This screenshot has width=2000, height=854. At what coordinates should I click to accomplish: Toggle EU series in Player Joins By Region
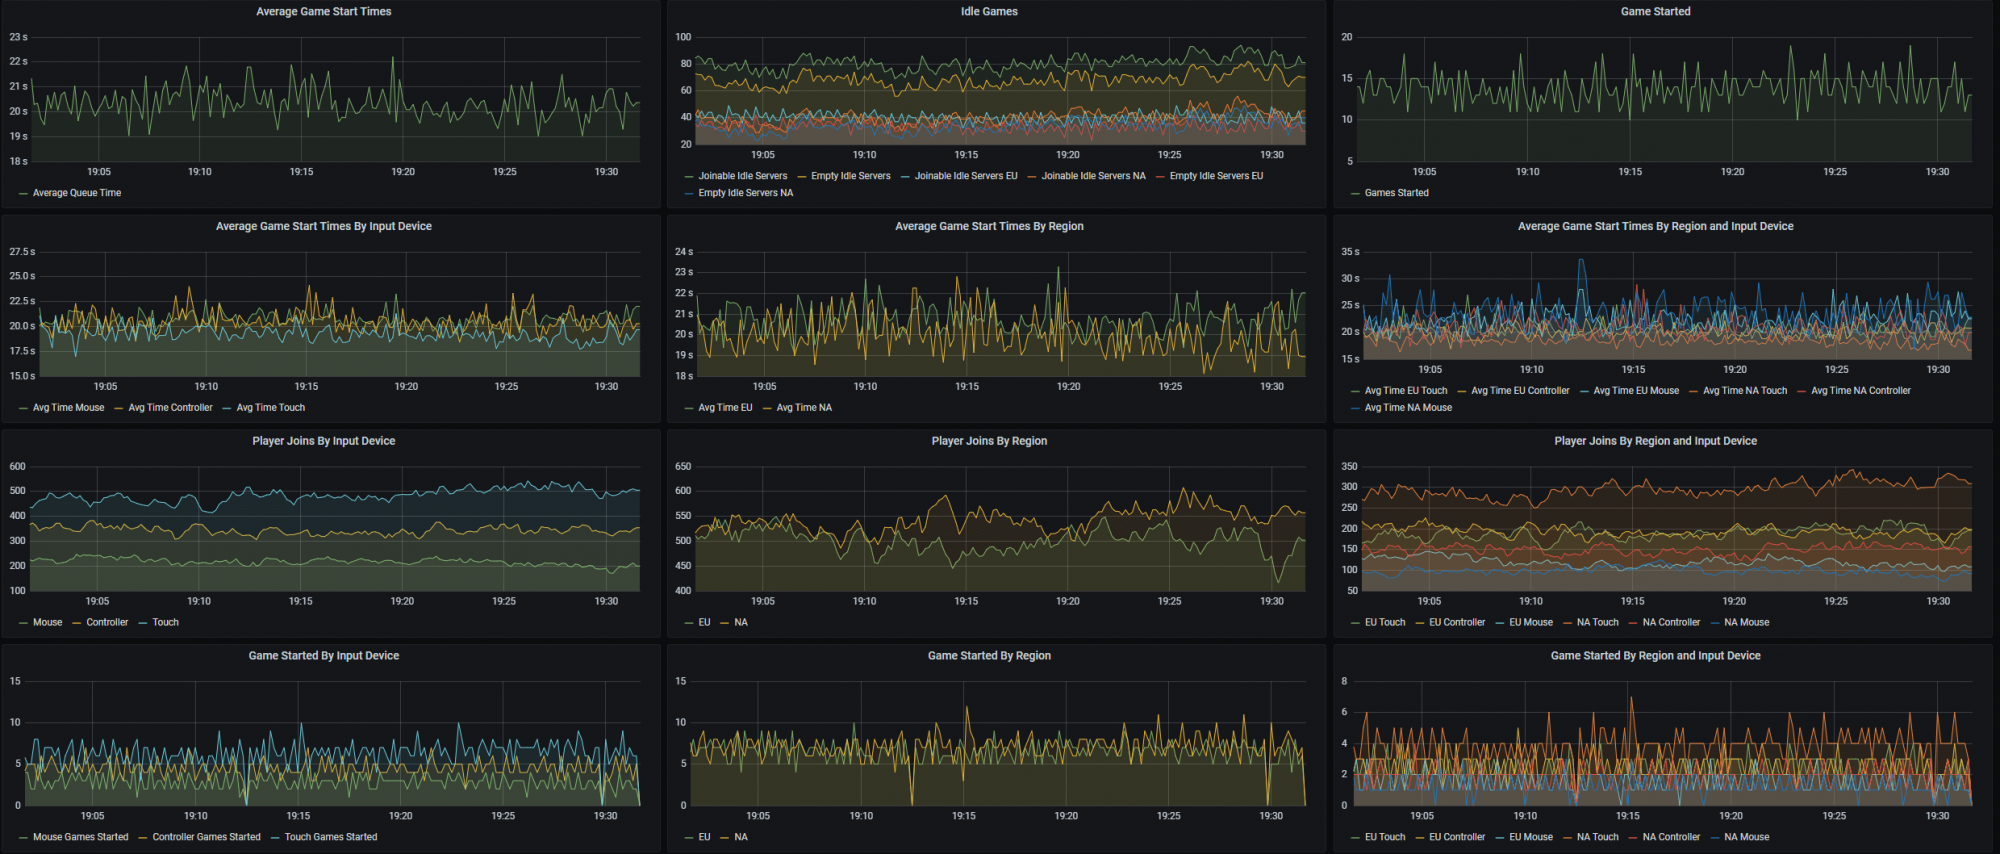click(x=704, y=623)
